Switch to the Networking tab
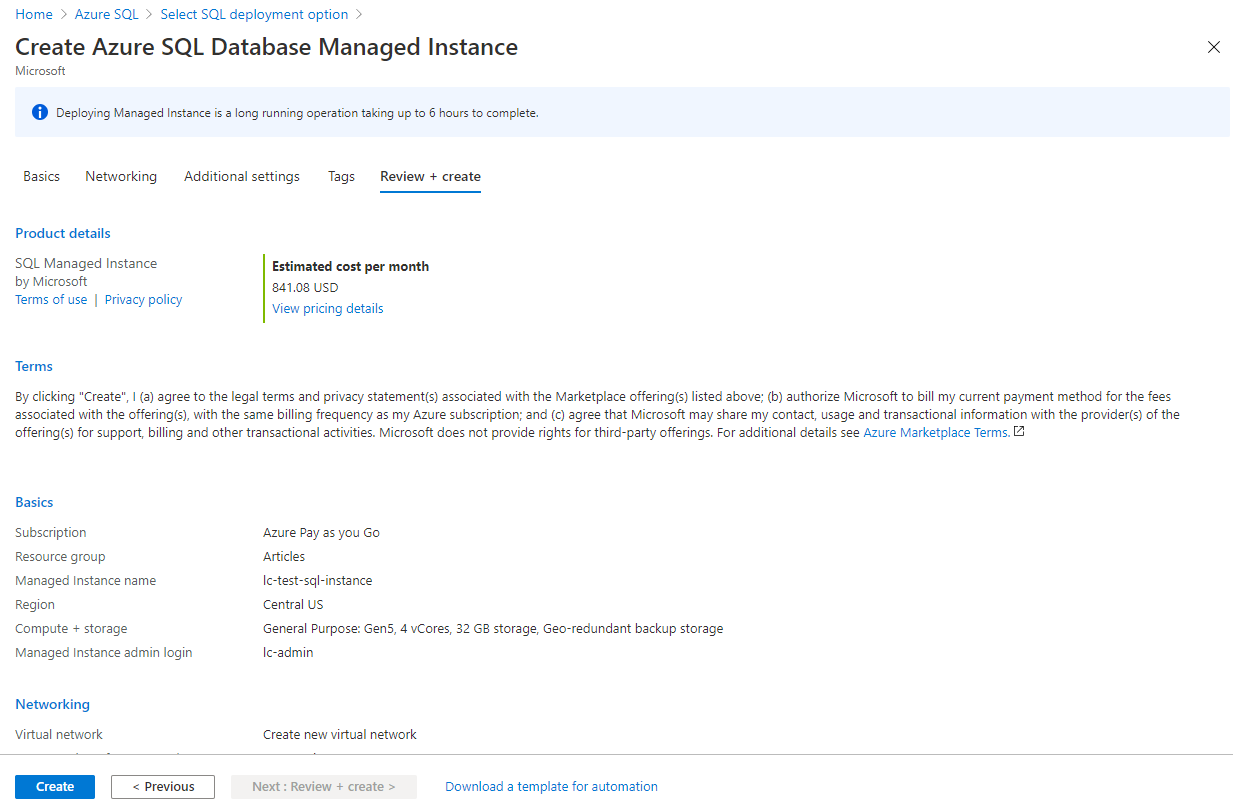This screenshot has width=1233, height=809. click(121, 176)
